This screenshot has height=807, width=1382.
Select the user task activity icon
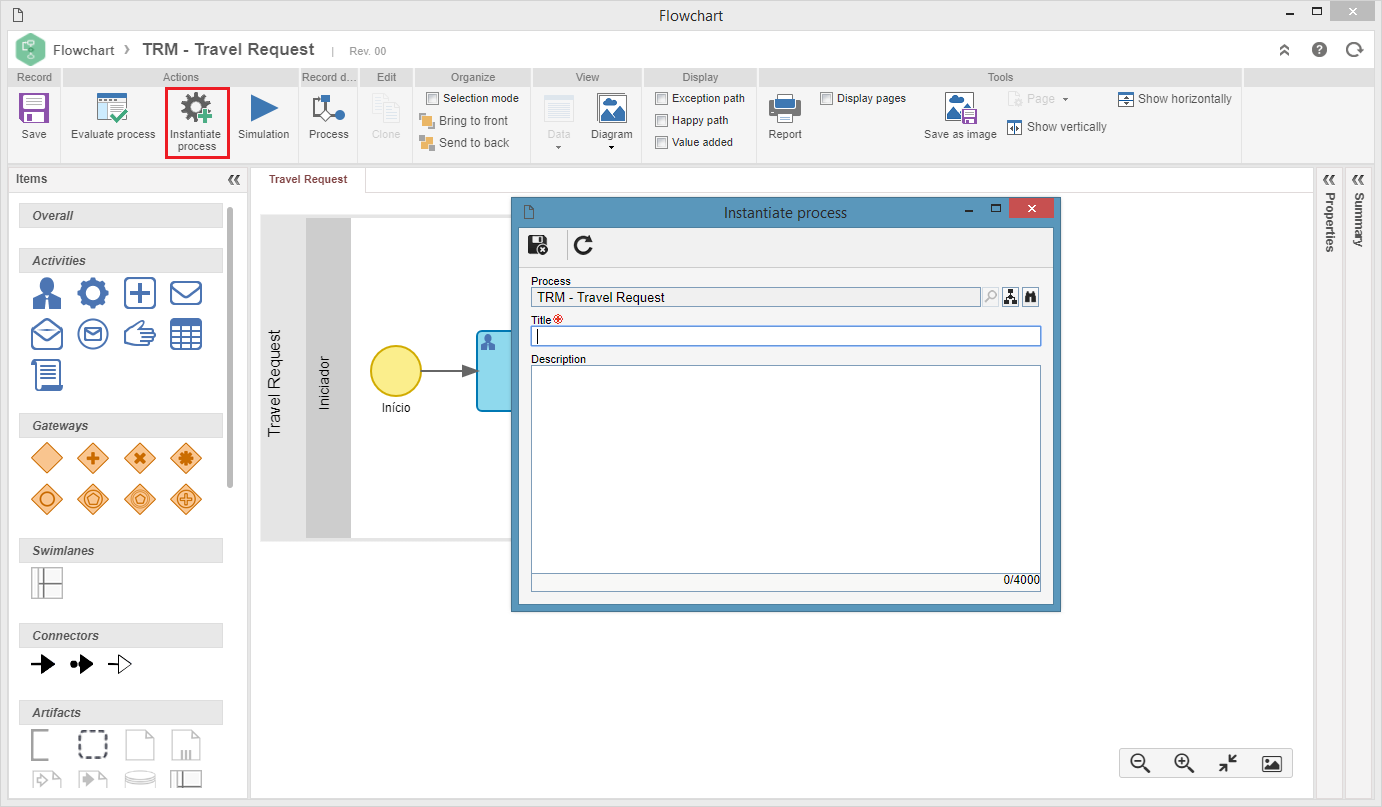(47, 293)
